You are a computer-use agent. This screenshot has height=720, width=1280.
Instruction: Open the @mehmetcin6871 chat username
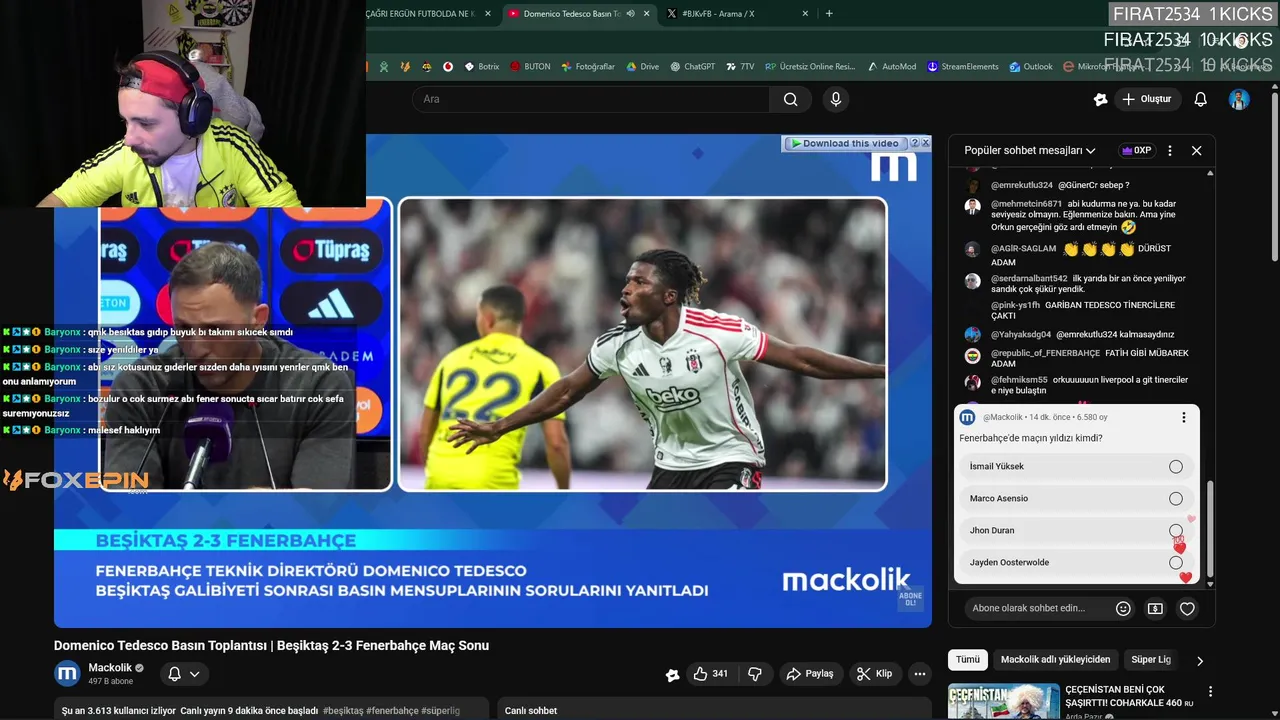click(x=1026, y=204)
